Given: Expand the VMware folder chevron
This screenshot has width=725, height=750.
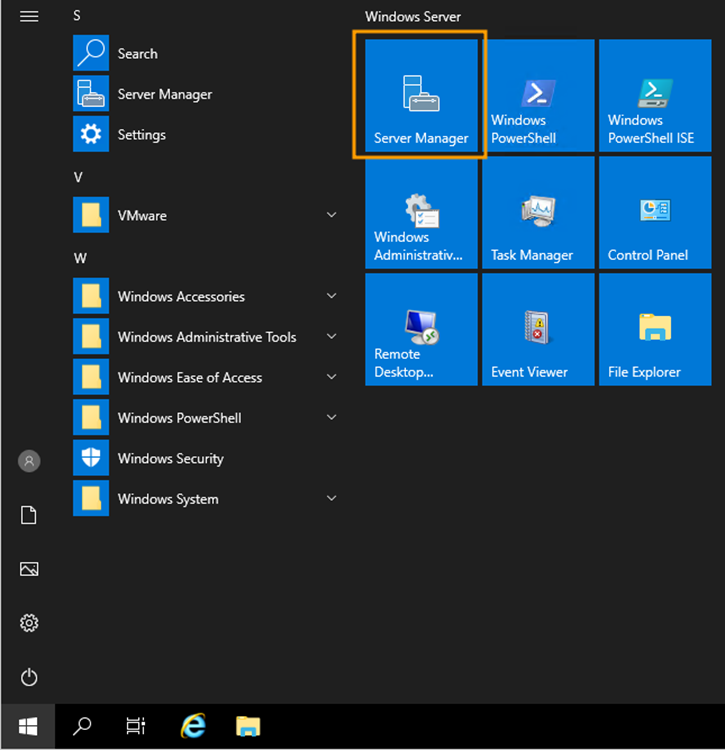Looking at the screenshot, I should click(331, 215).
